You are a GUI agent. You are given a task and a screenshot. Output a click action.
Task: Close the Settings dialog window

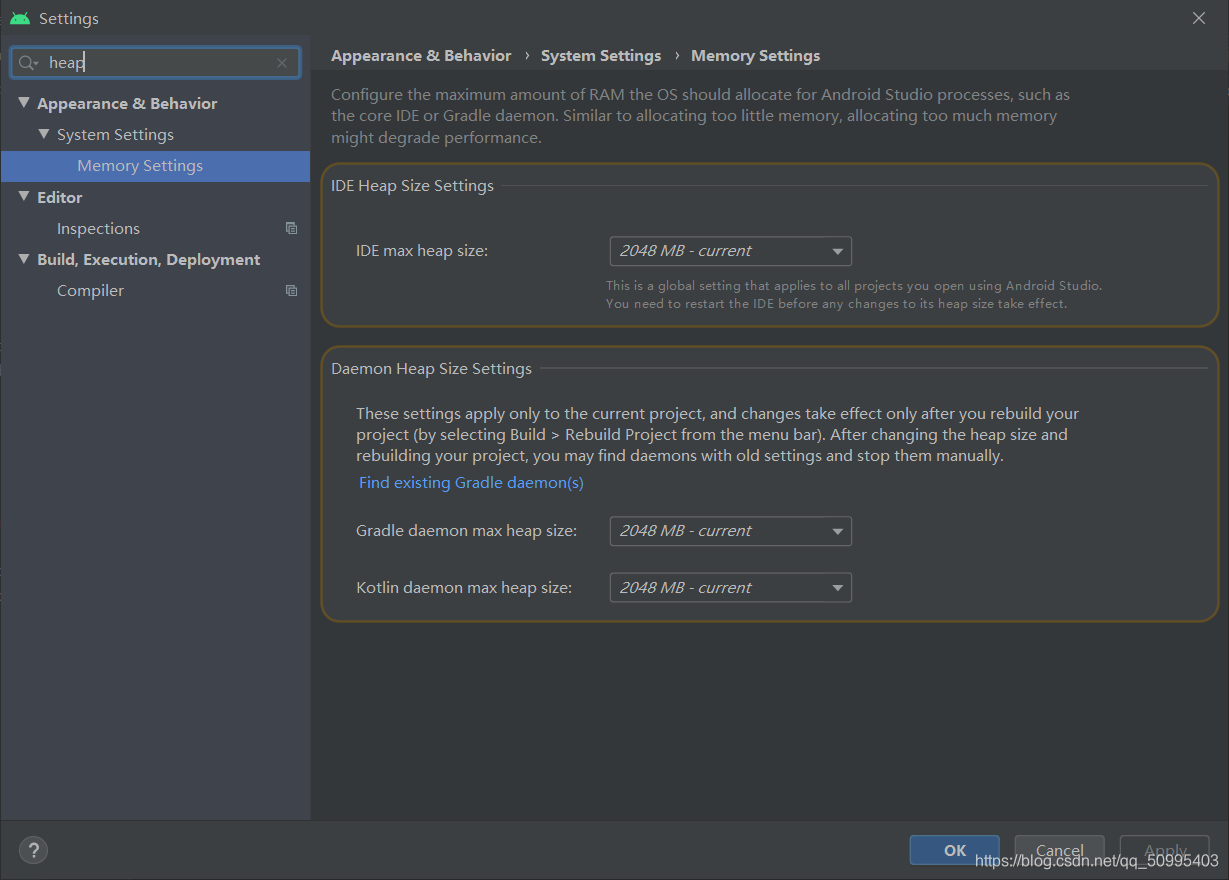coord(1199,18)
